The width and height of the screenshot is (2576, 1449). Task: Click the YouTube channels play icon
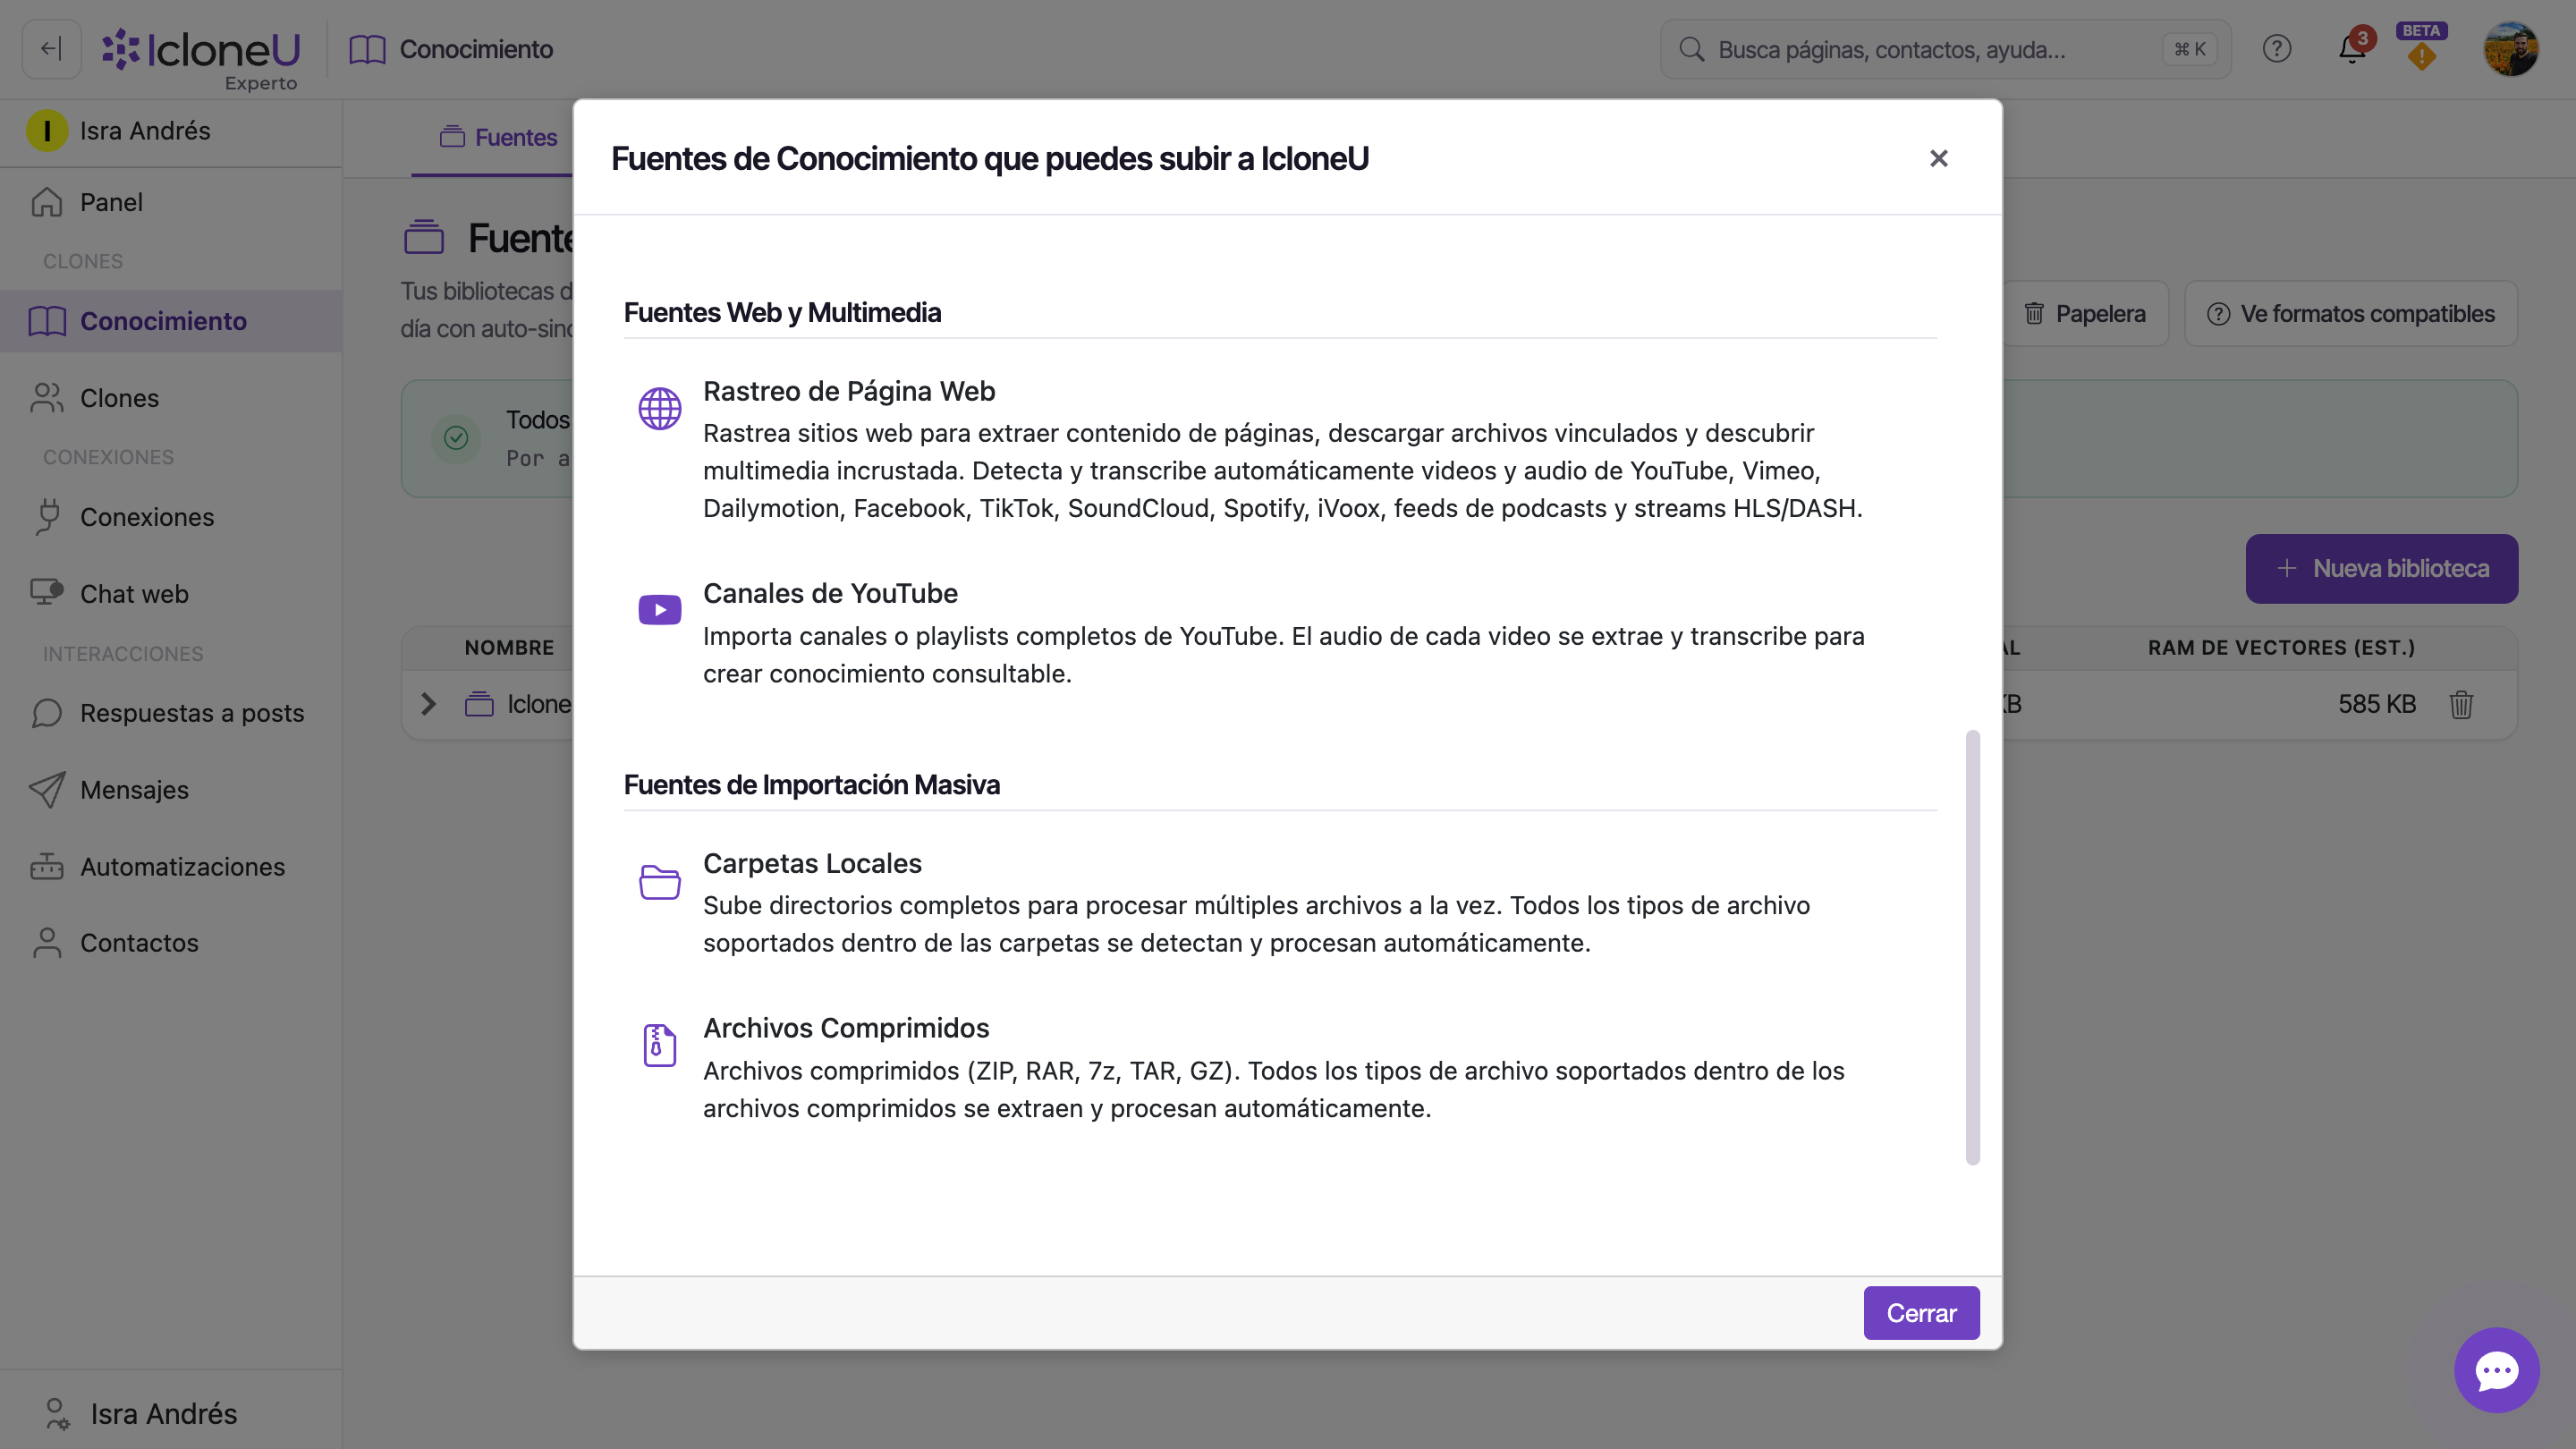[x=660, y=610]
